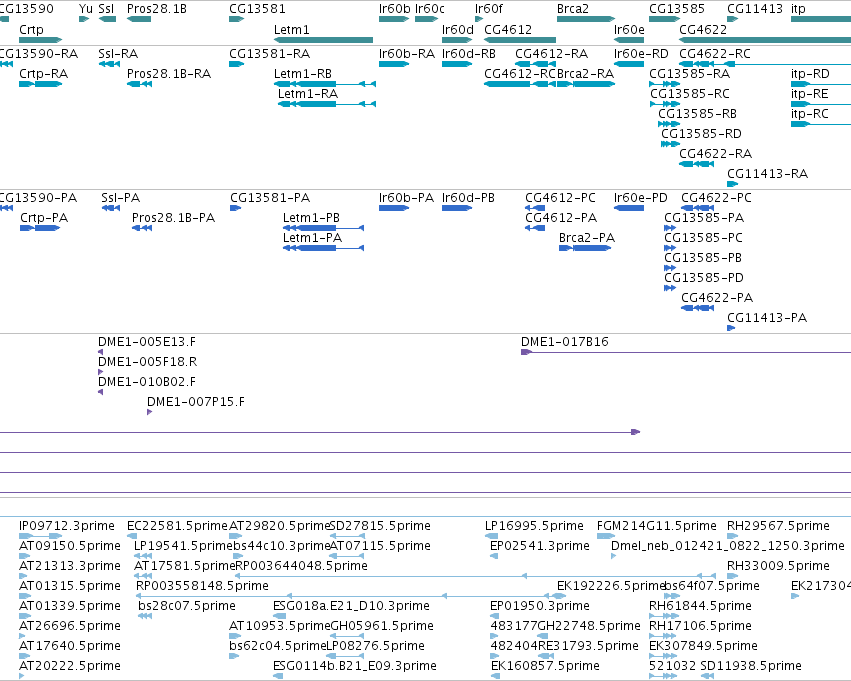Viewport: 851px width, 681px height.
Task: Select the 'Yu' gene label
Action: point(86,9)
